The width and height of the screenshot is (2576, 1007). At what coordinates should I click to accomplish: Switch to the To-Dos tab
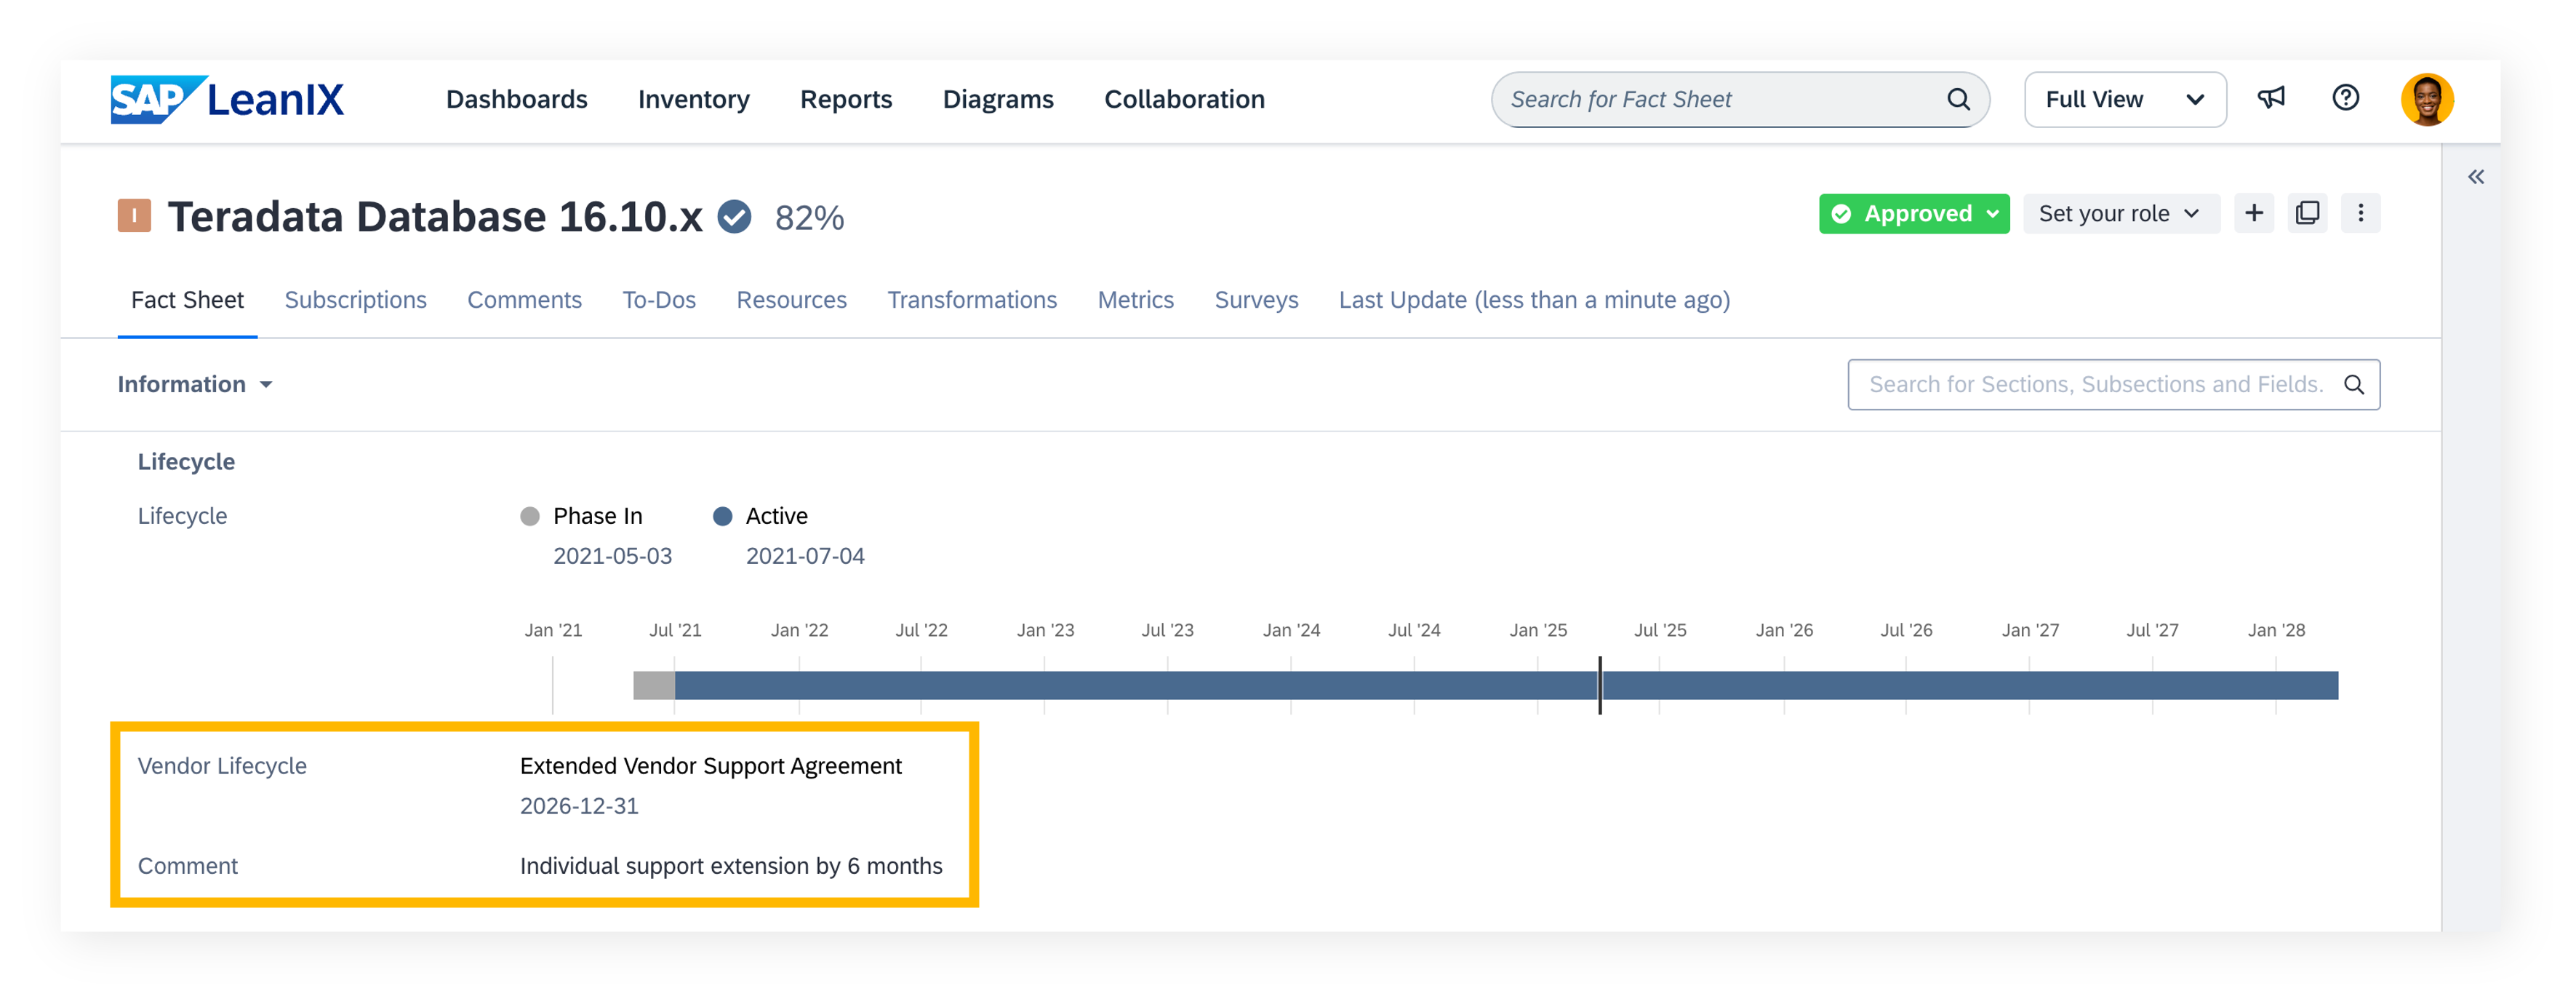pos(659,300)
